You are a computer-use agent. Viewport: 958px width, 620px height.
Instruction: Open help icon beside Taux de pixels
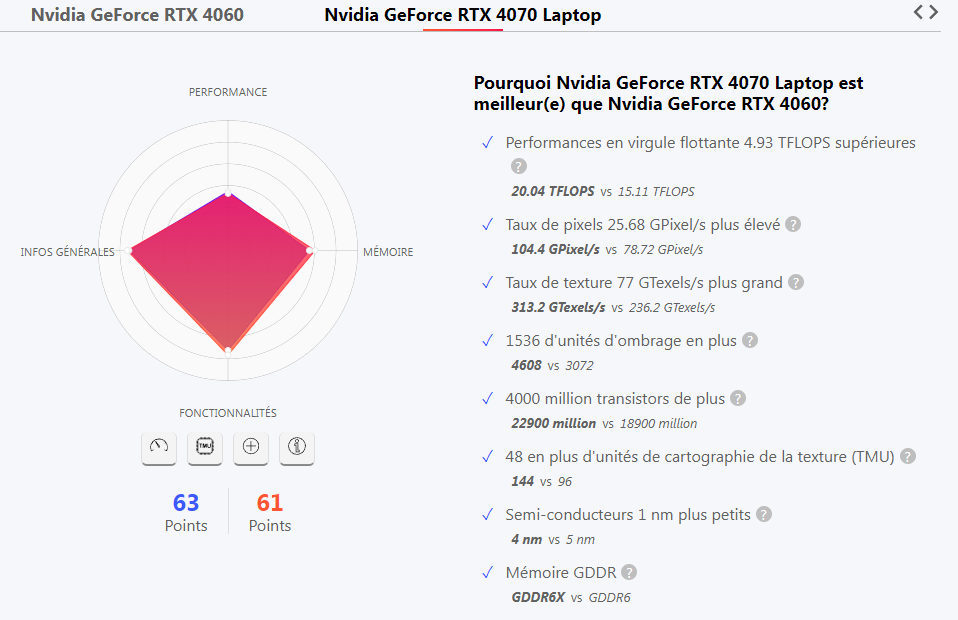(793, 224)
